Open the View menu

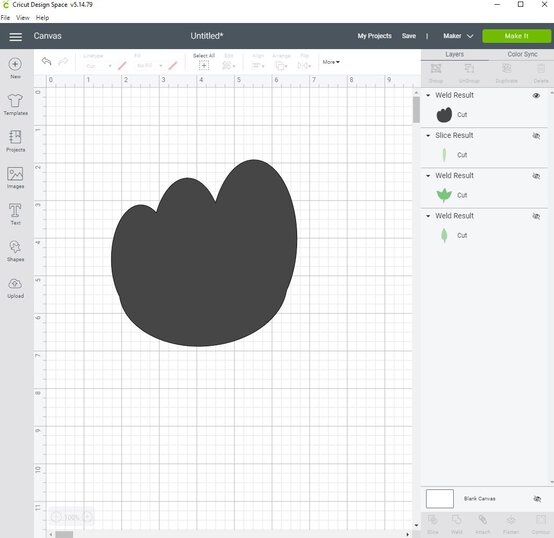(23, 18)
